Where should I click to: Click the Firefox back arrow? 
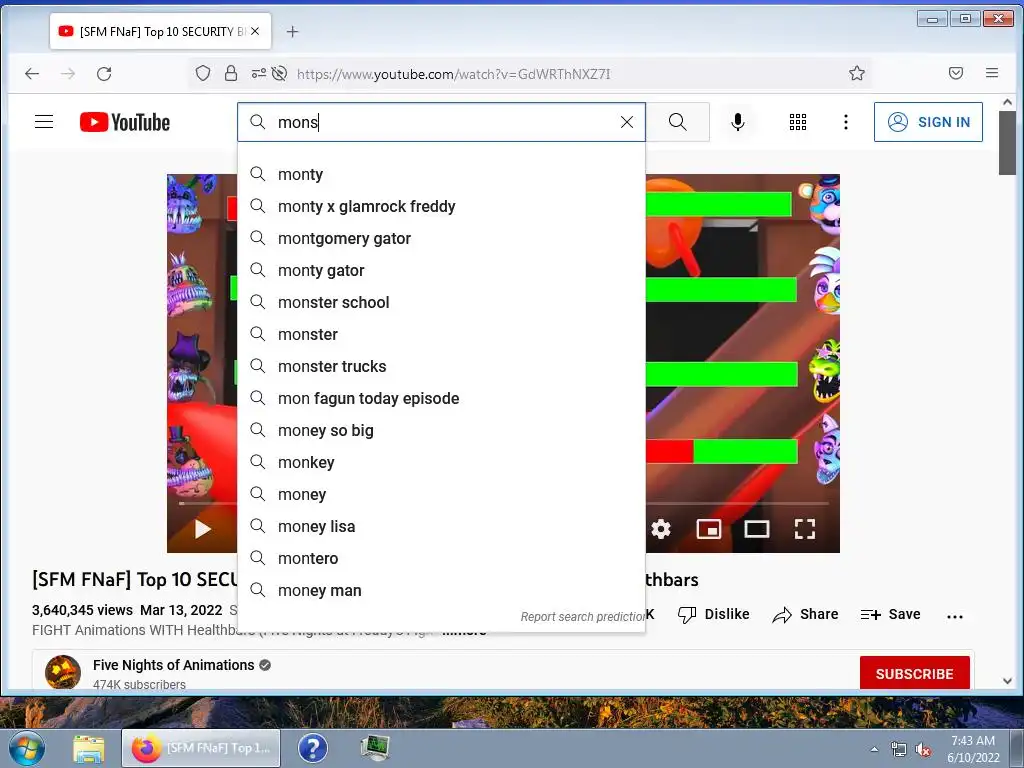32,74
